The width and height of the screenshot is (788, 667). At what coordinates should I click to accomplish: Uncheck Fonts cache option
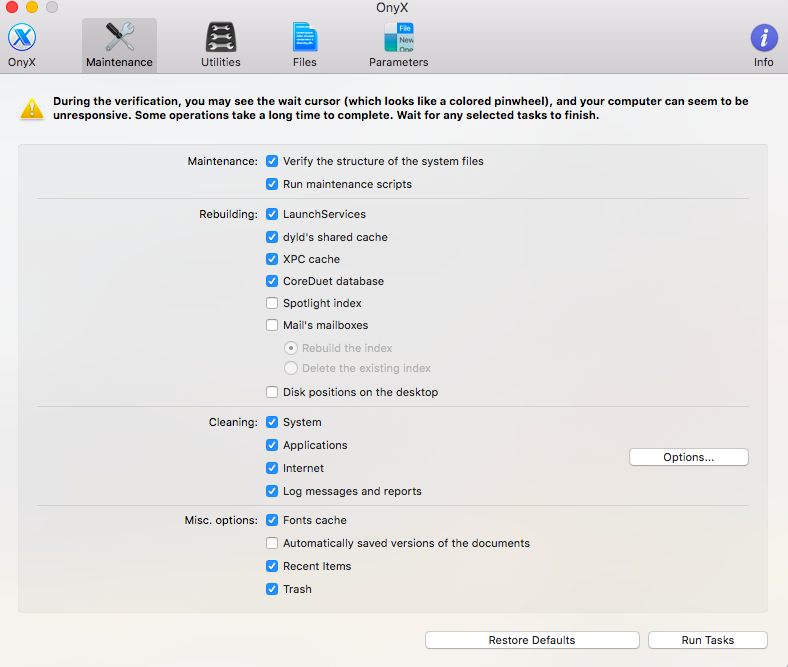coord(272,520)
